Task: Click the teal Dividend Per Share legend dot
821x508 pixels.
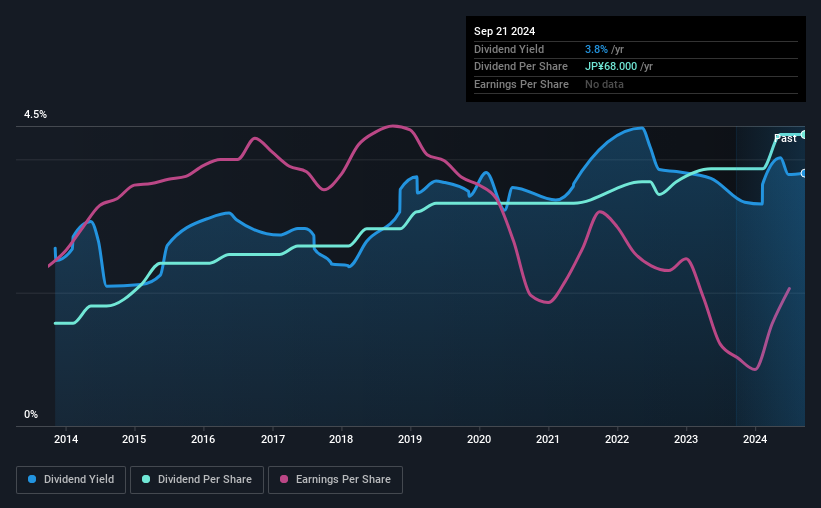Action: (x=146, y=479)
